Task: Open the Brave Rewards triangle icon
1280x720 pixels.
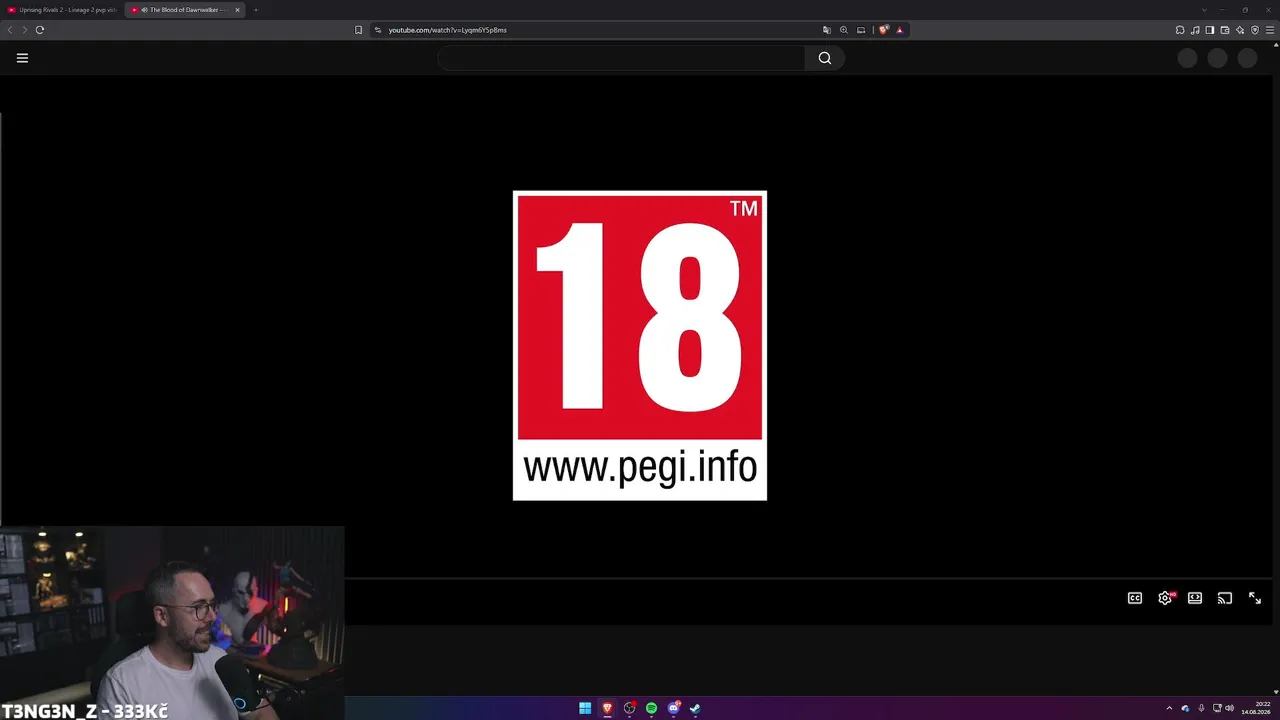Action: coord(899,30)
